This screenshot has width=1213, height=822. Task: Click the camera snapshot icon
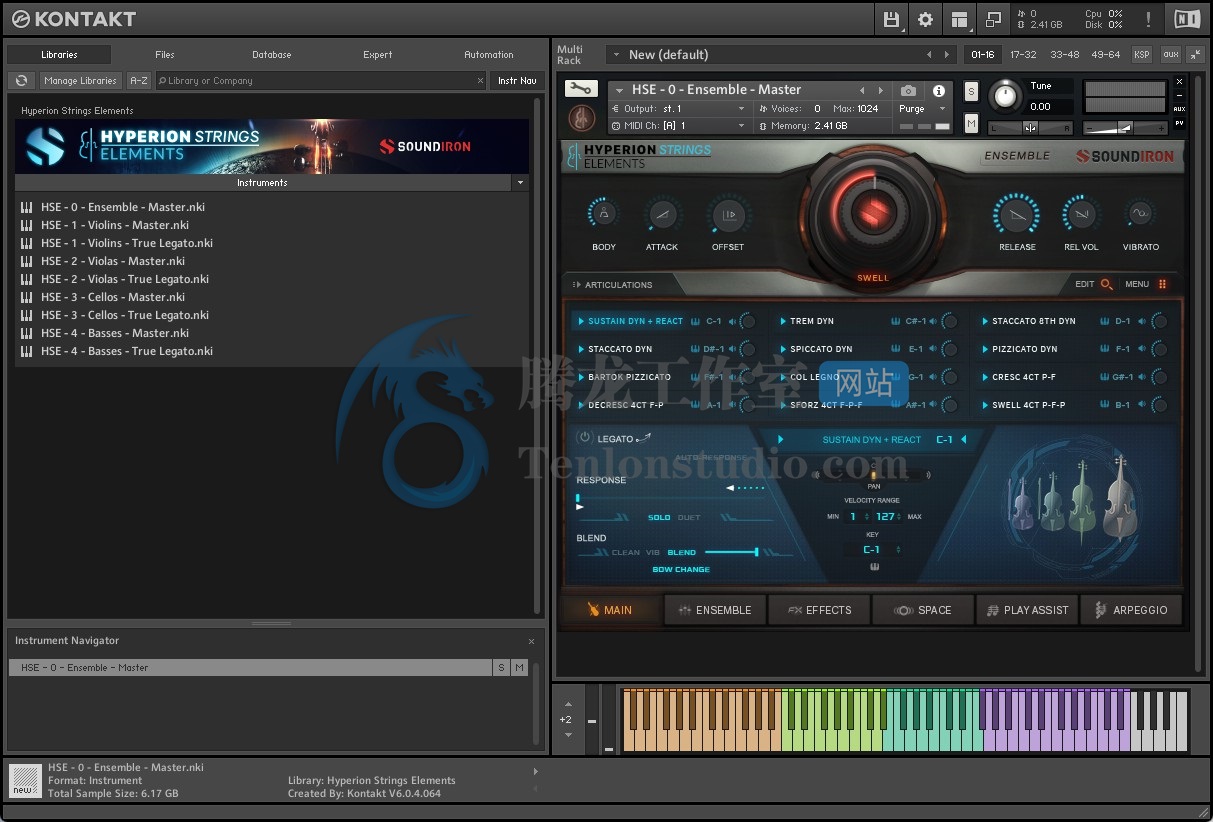pyautogui.click(x=908, y=90)
